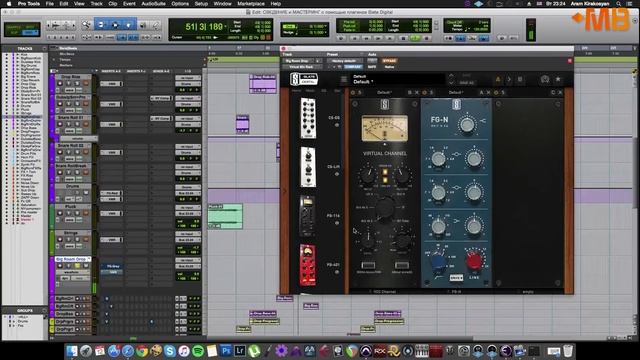Click the Stop transport button

pyautogui.click(x=403, y=38)
